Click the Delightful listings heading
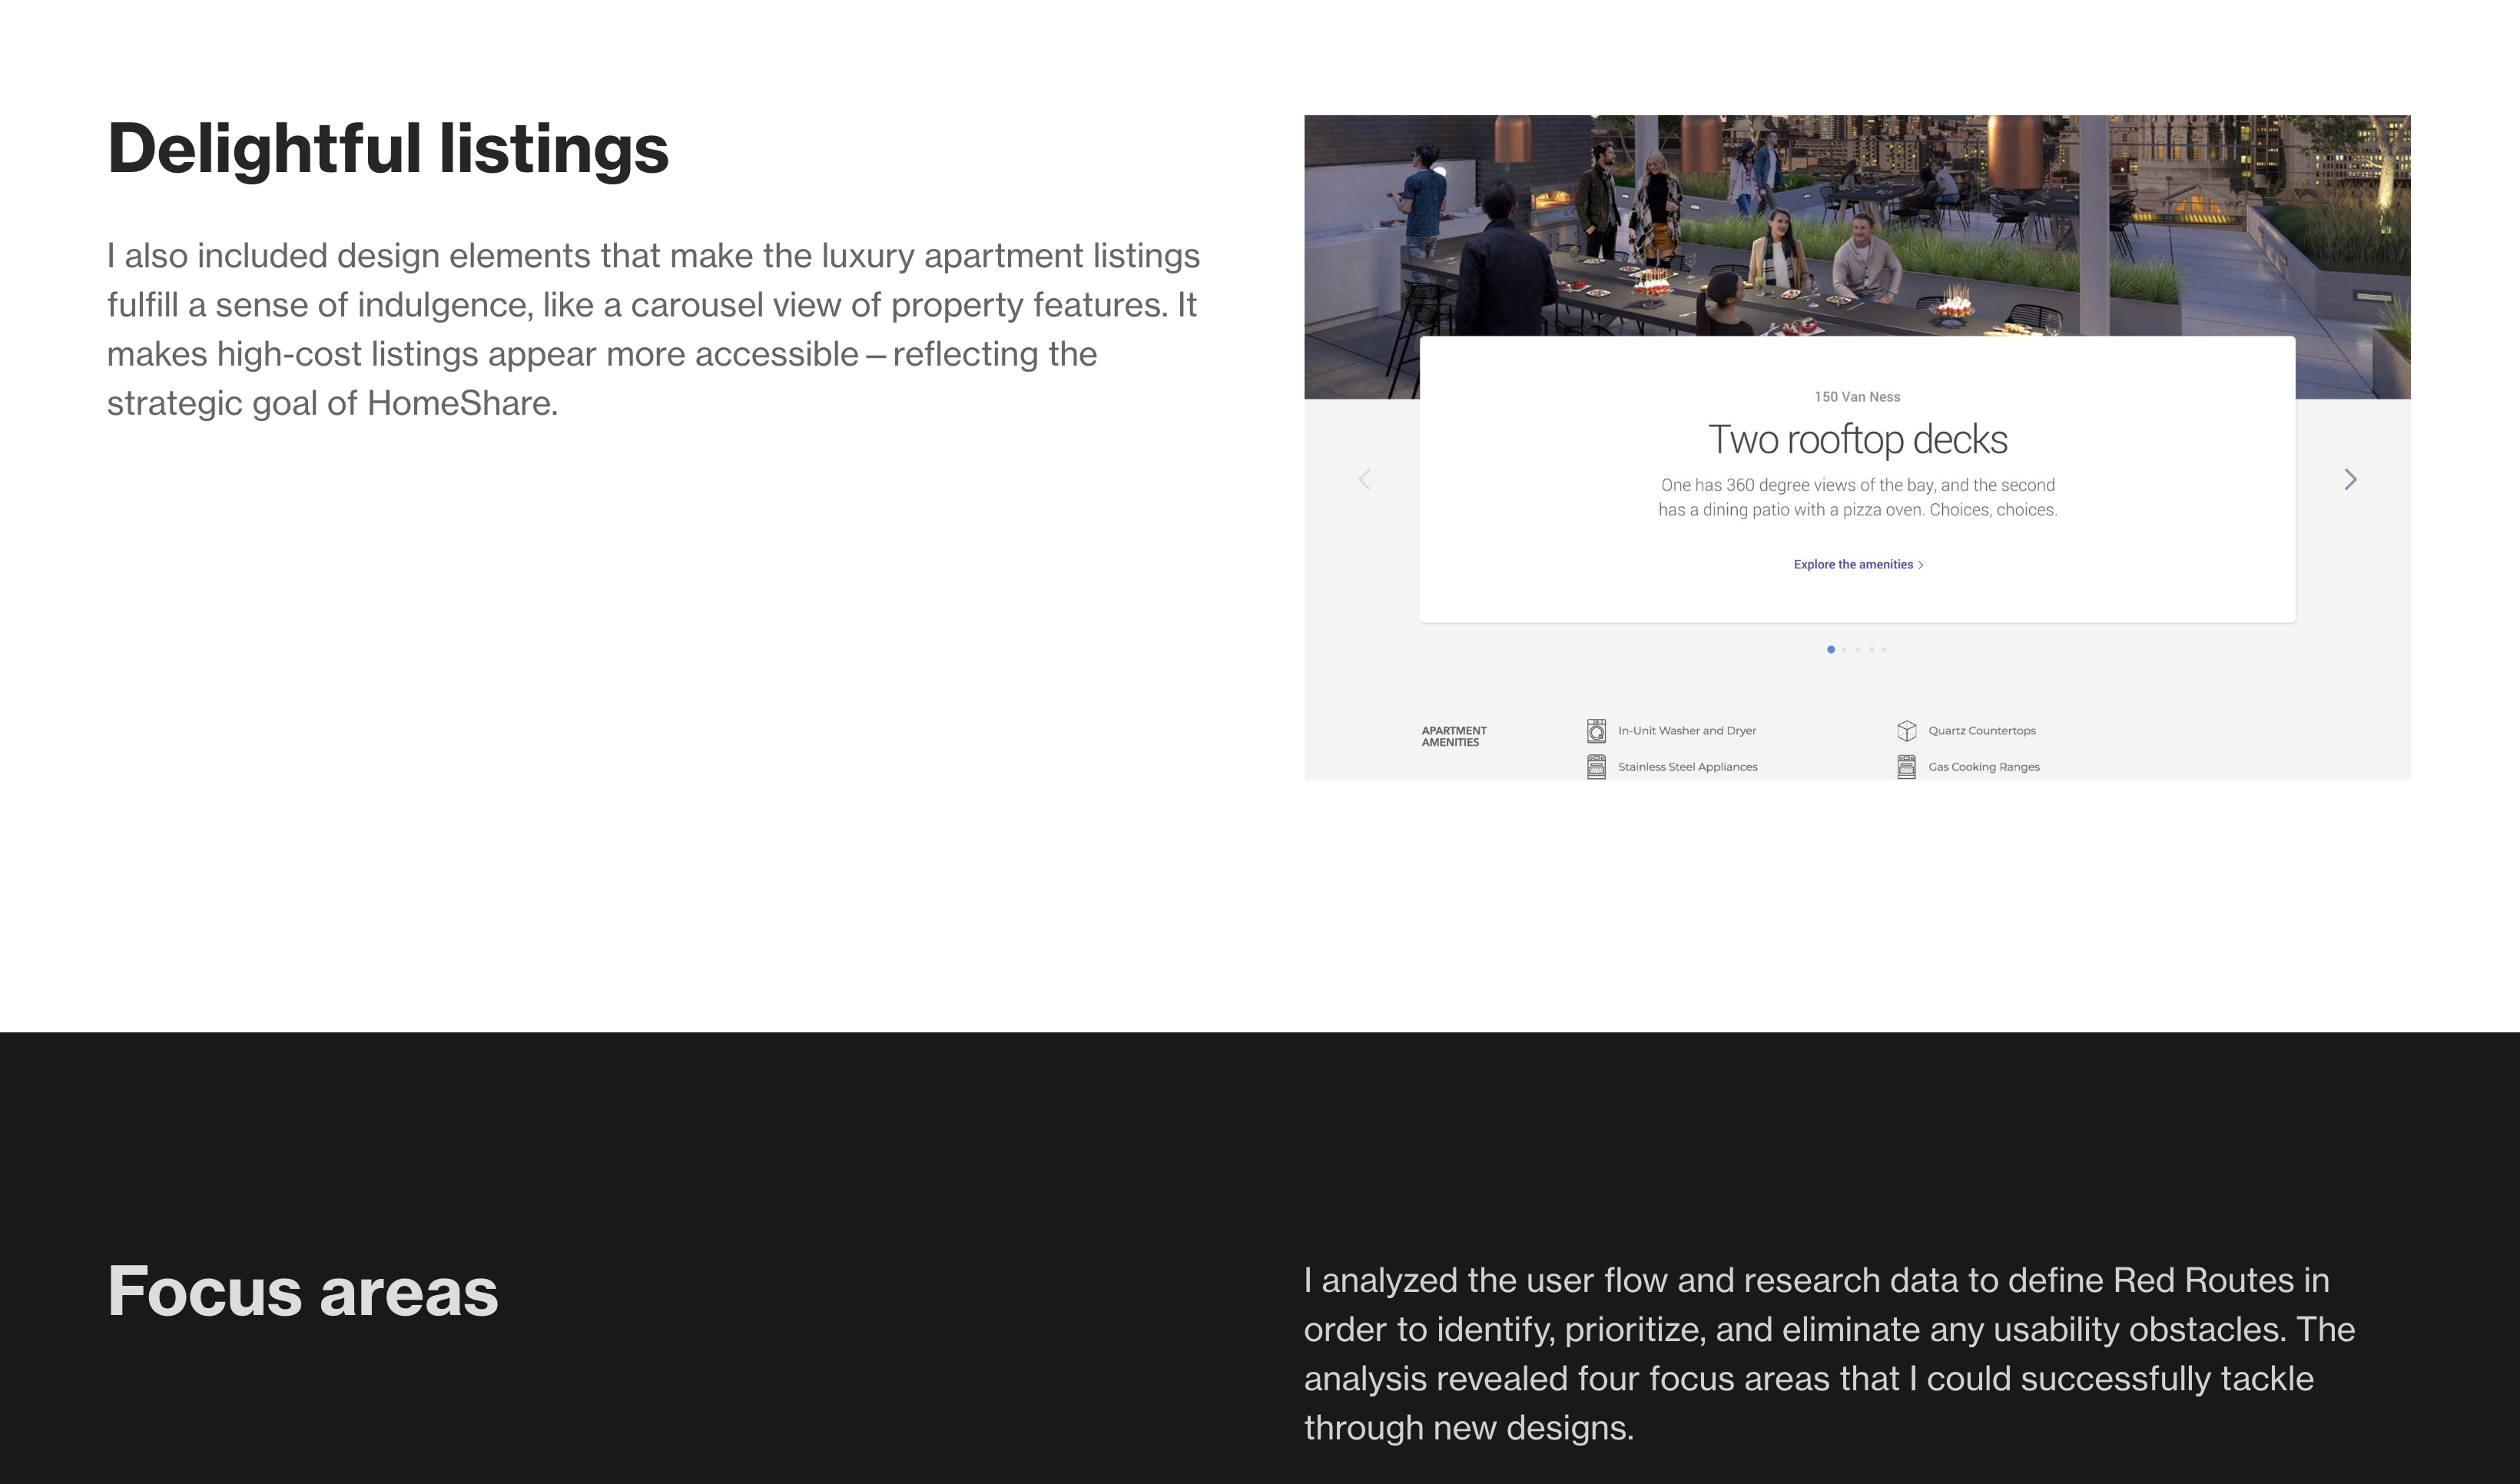The width and height of the screenshot is (2520, 1484). (x=388, y=149)
